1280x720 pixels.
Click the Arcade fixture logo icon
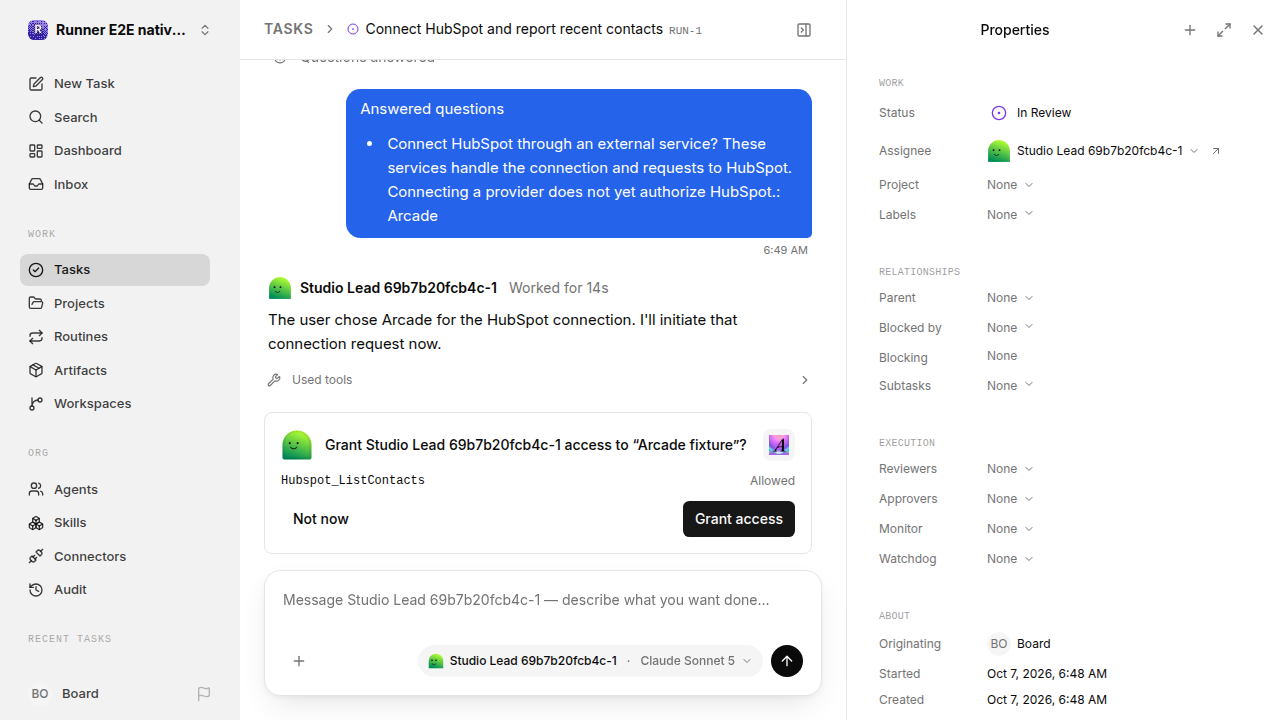tap(779, 445)
